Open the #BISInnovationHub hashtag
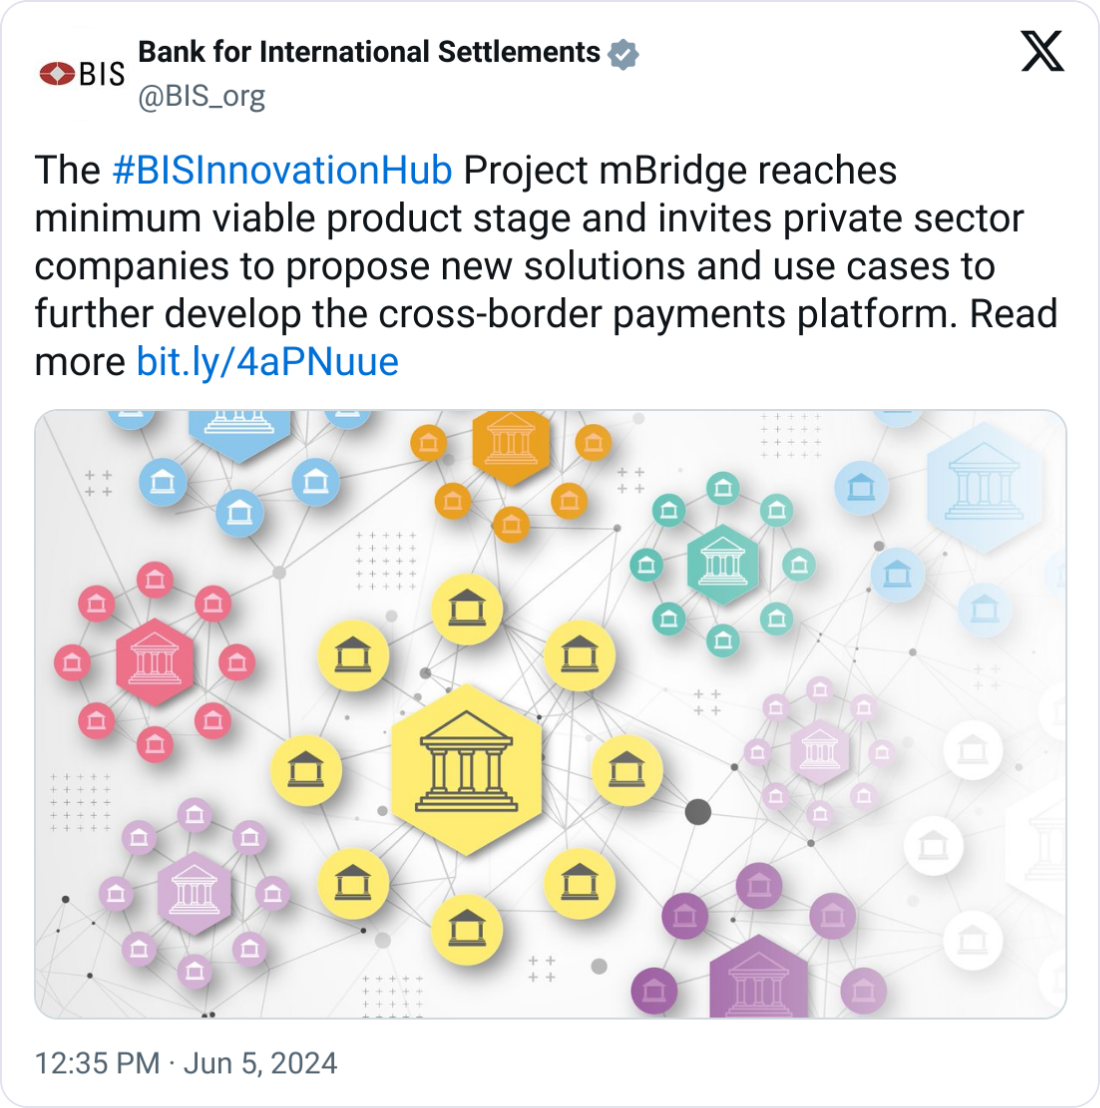 point(282,170)
